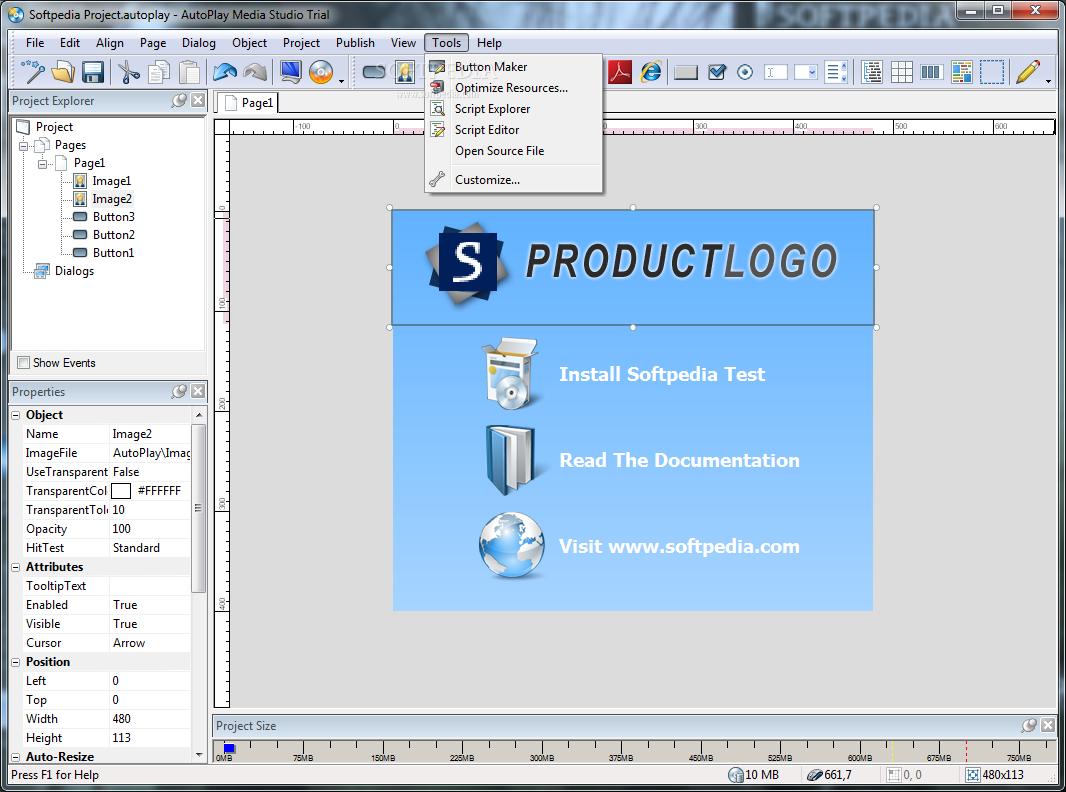The height and width of the screenshot is (792, 1066).
Task: Click Visit www.softpedia.com on the page
Action: [x=679, y=547]
